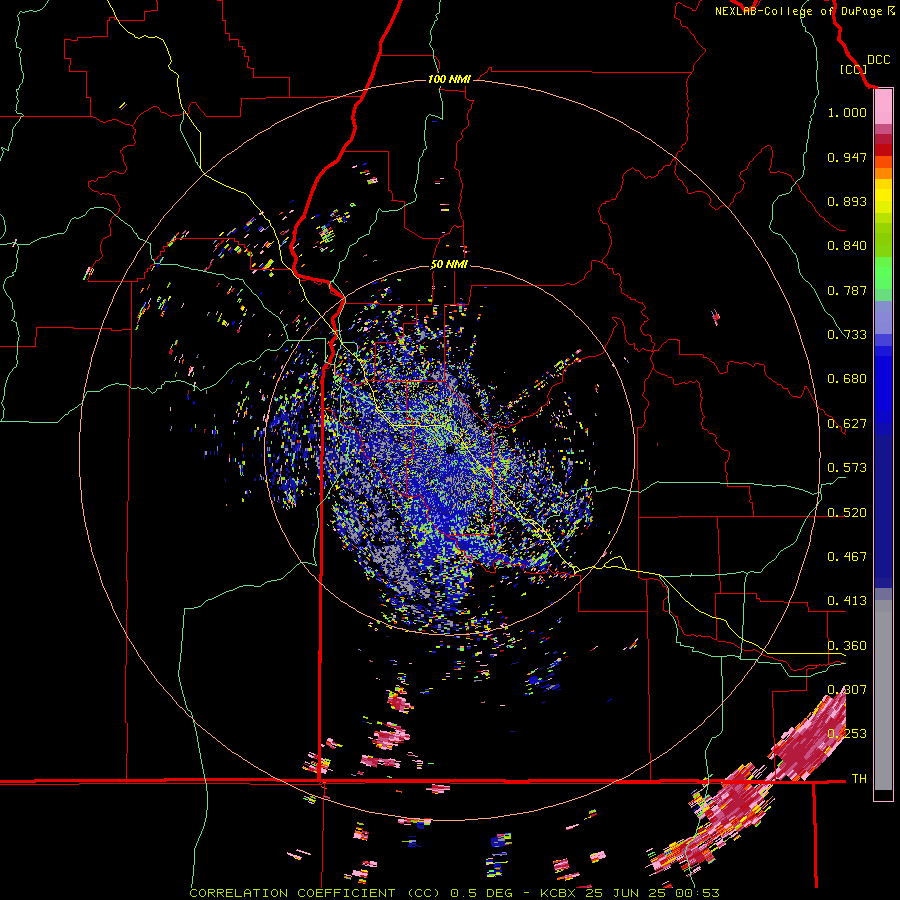Select the 0.680 legend value

tap(847, 379)
